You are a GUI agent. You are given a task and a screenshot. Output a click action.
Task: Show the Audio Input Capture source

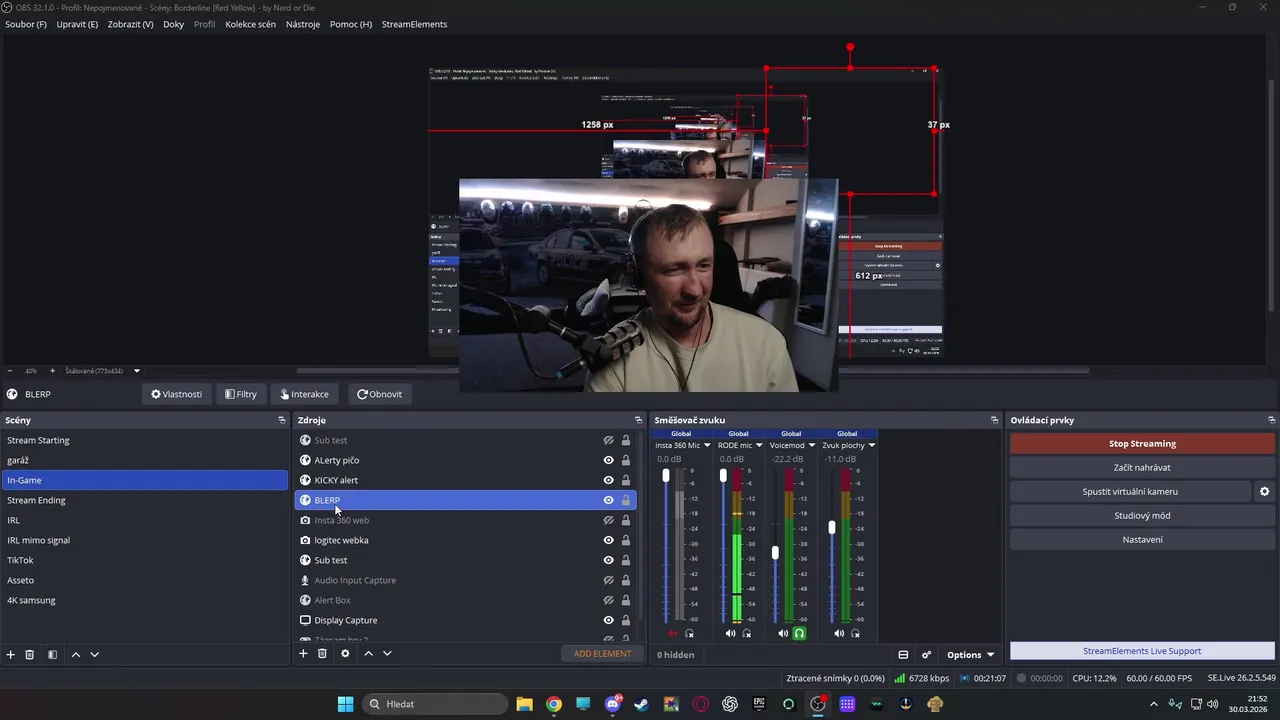coord(608,580)
